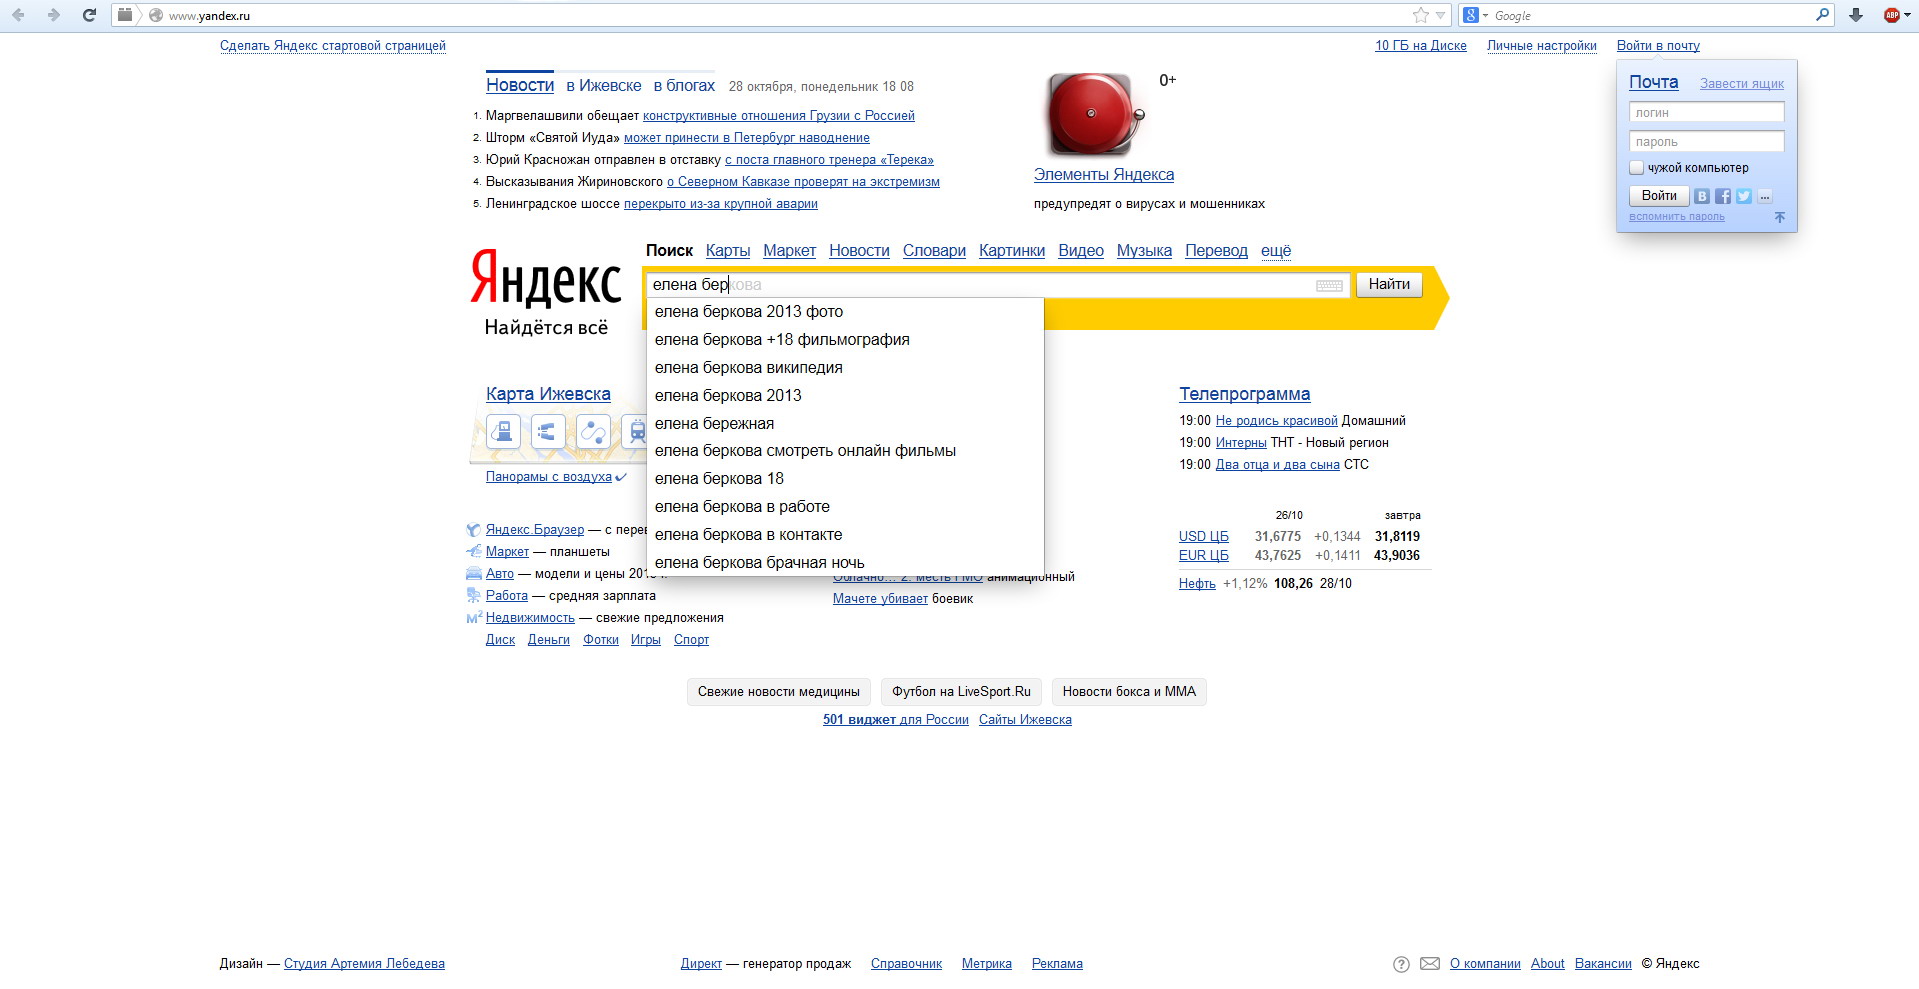Click the Недвижимость m² icon
The image size is (1919, 989).
click(x=473, y=618)
